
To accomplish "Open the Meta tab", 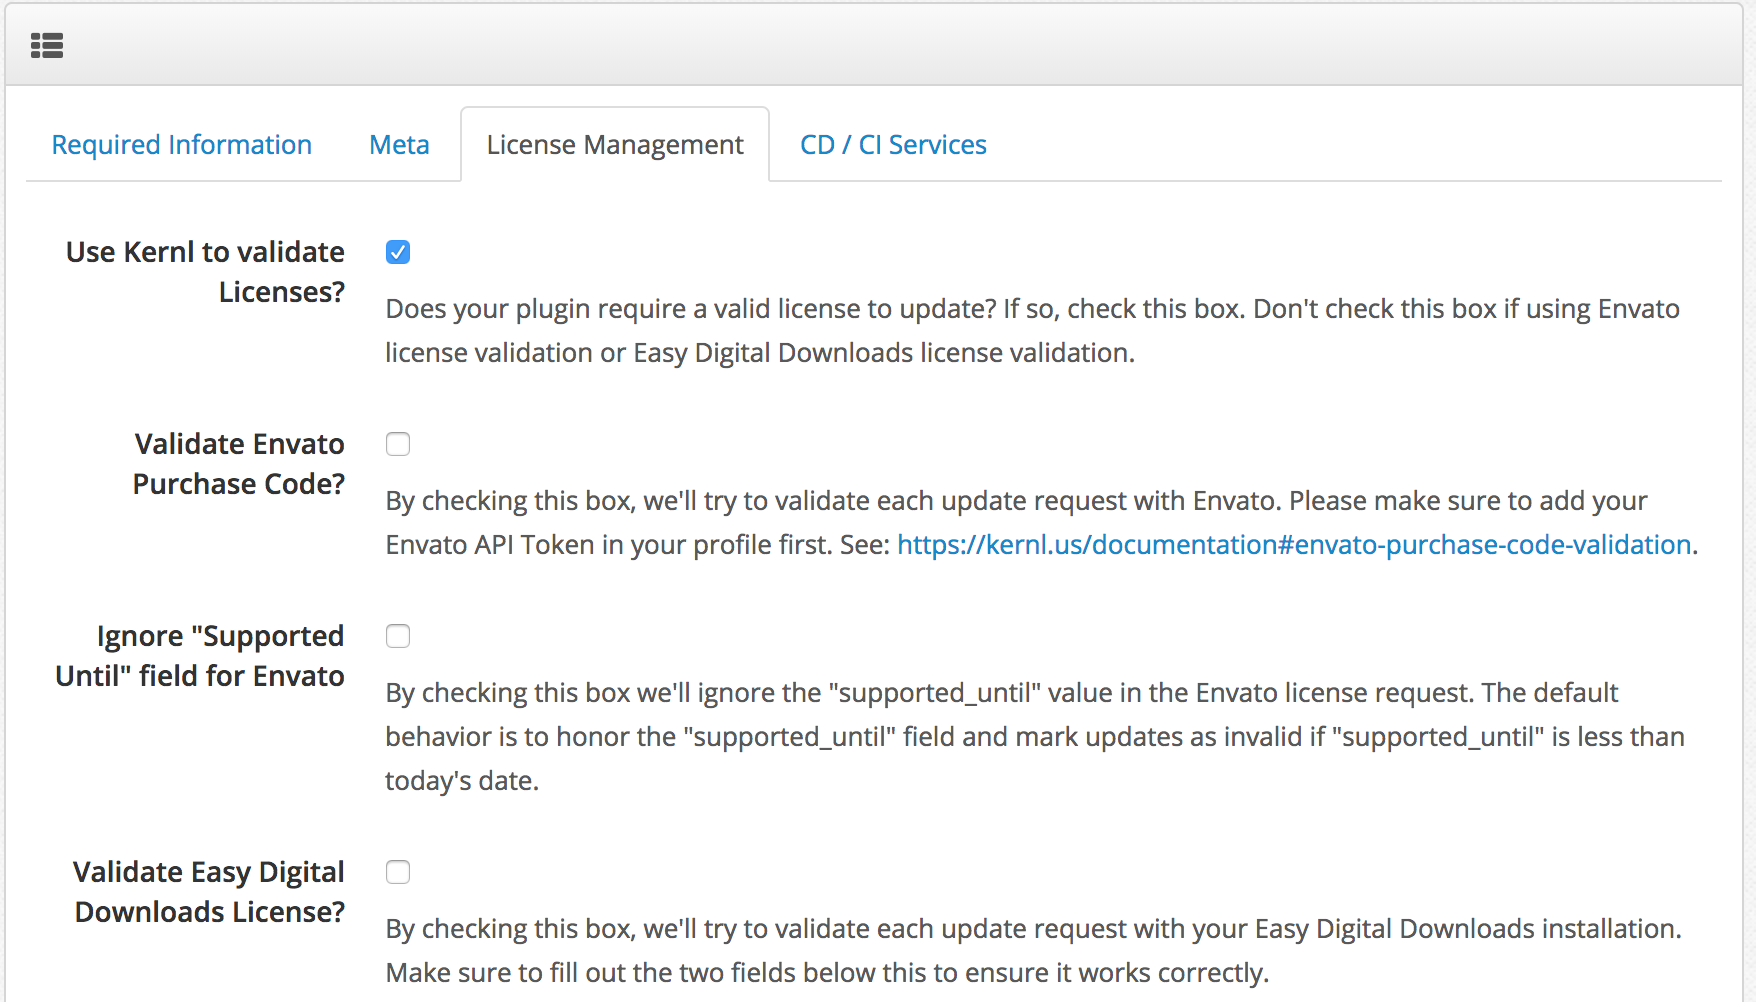I will 399,144.
